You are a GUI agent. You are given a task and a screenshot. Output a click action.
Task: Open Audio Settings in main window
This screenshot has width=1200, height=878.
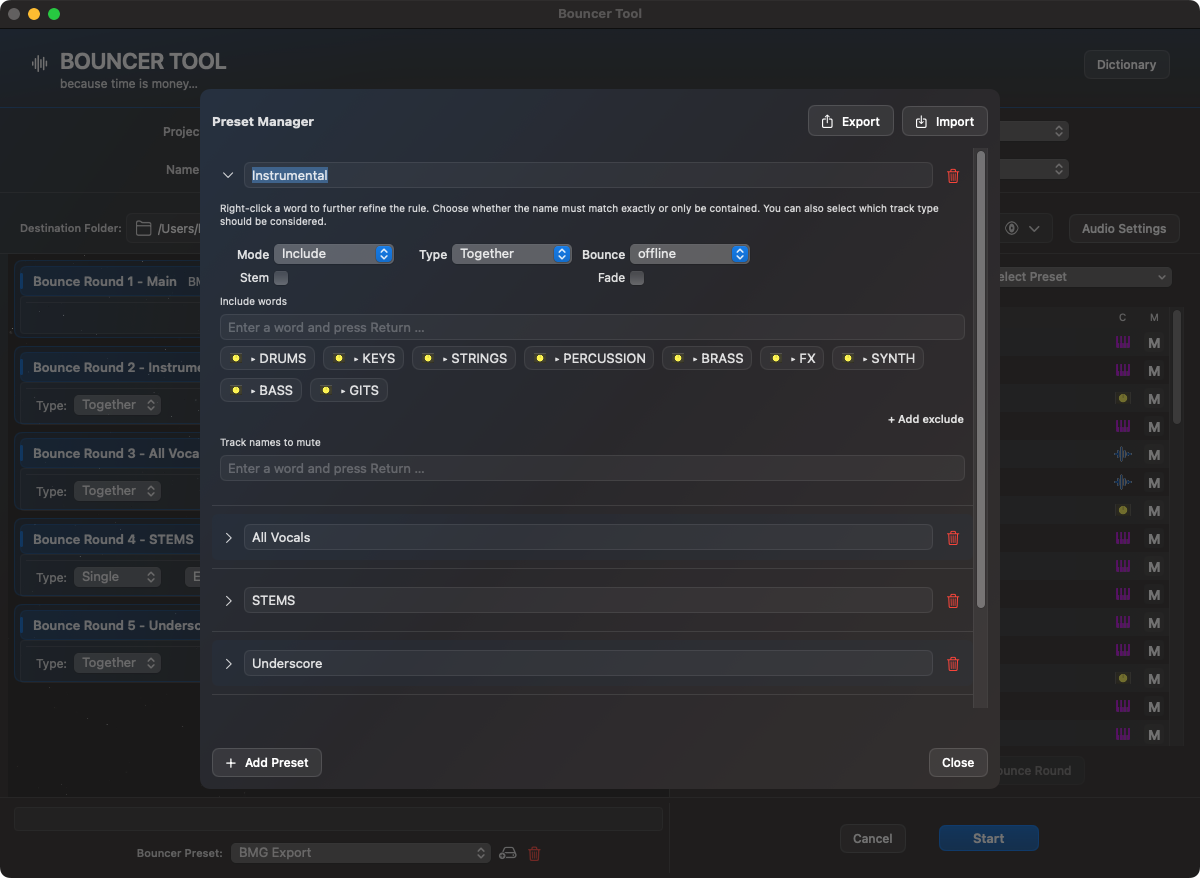(x=1124, y=229)
